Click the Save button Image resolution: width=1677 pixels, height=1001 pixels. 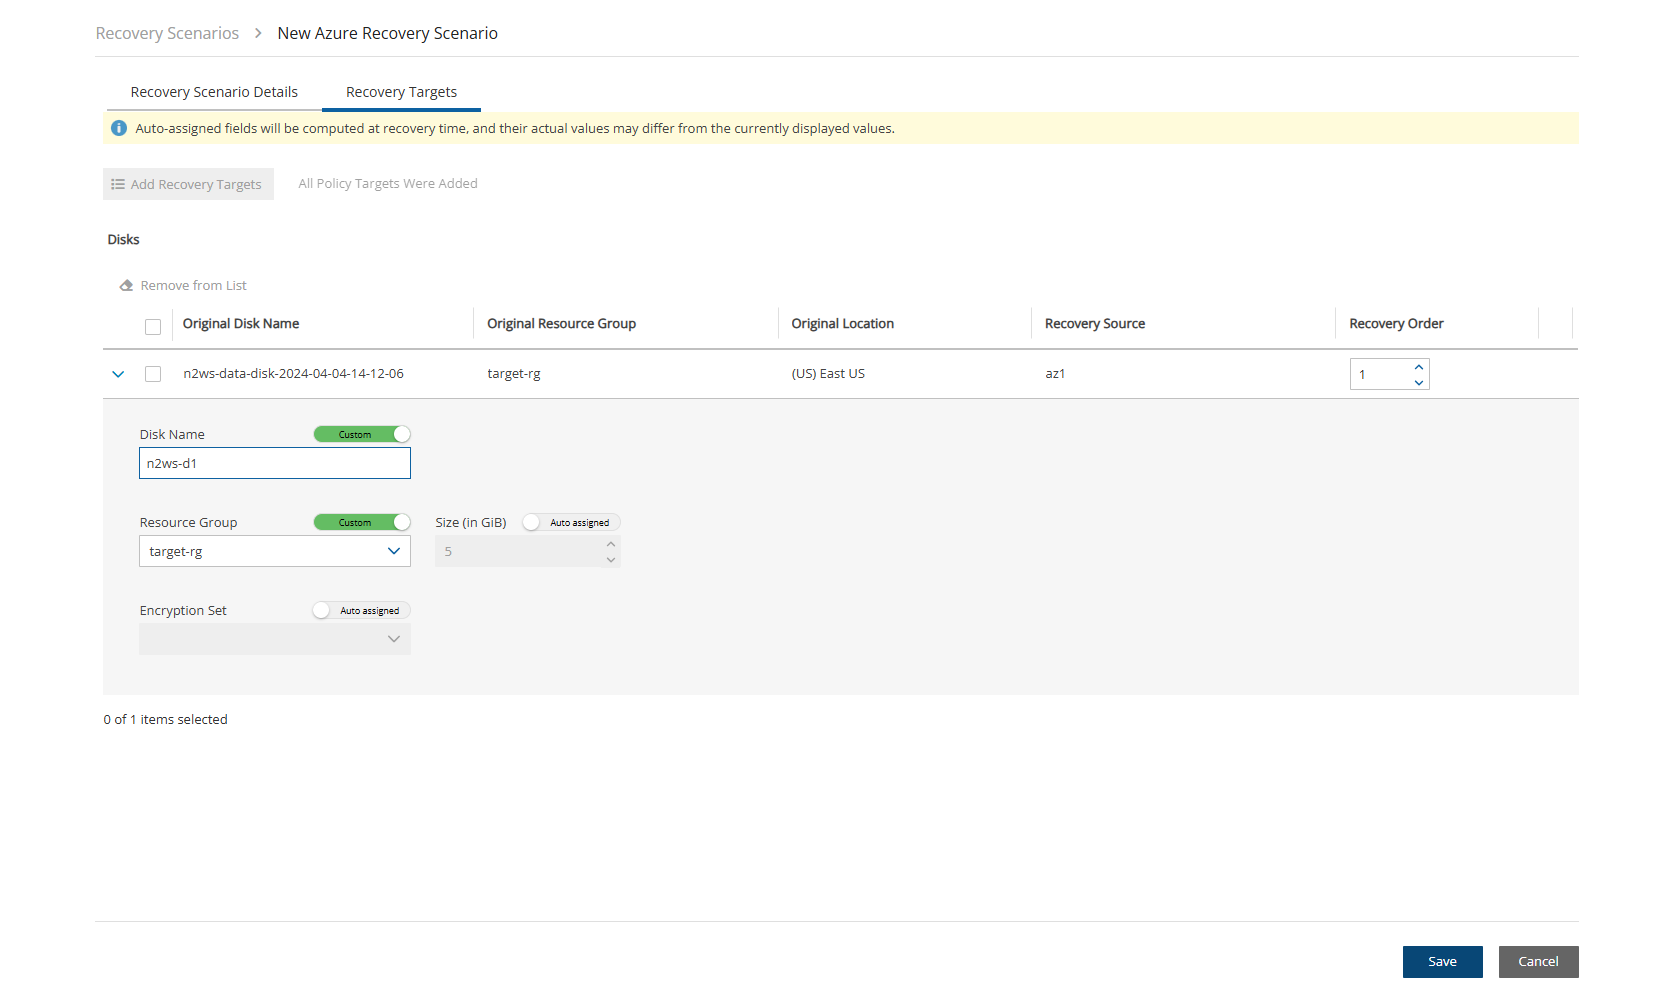click(1442, 961)
